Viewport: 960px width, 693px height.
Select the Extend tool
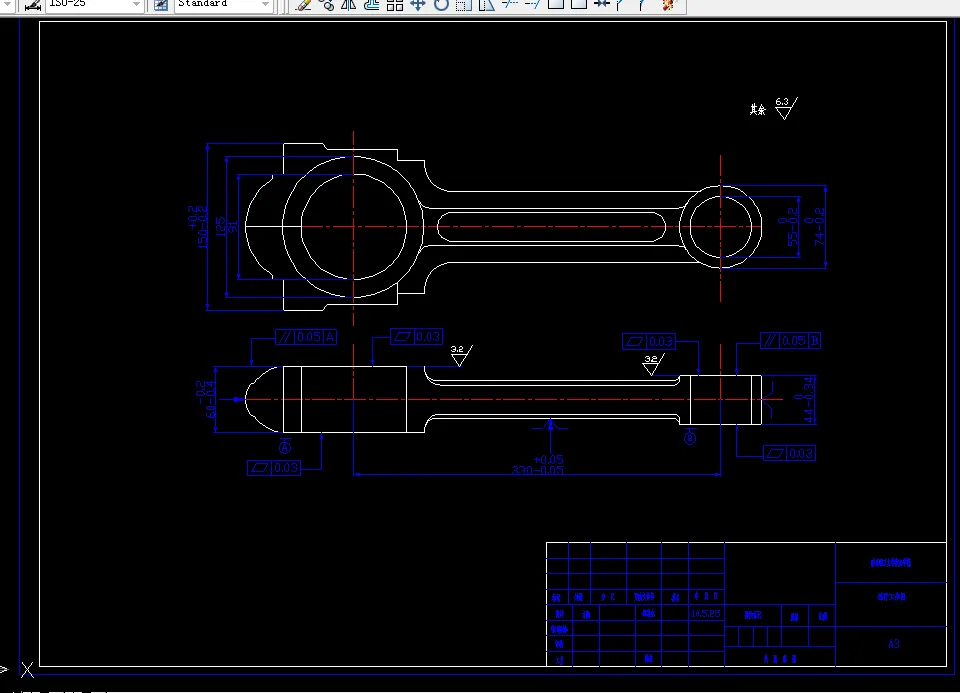(x=533, y=5)
